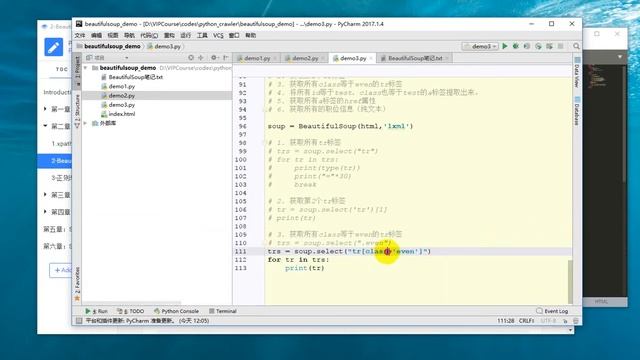Open the Database side panel
Screen dimensions: 640x360
577,111
